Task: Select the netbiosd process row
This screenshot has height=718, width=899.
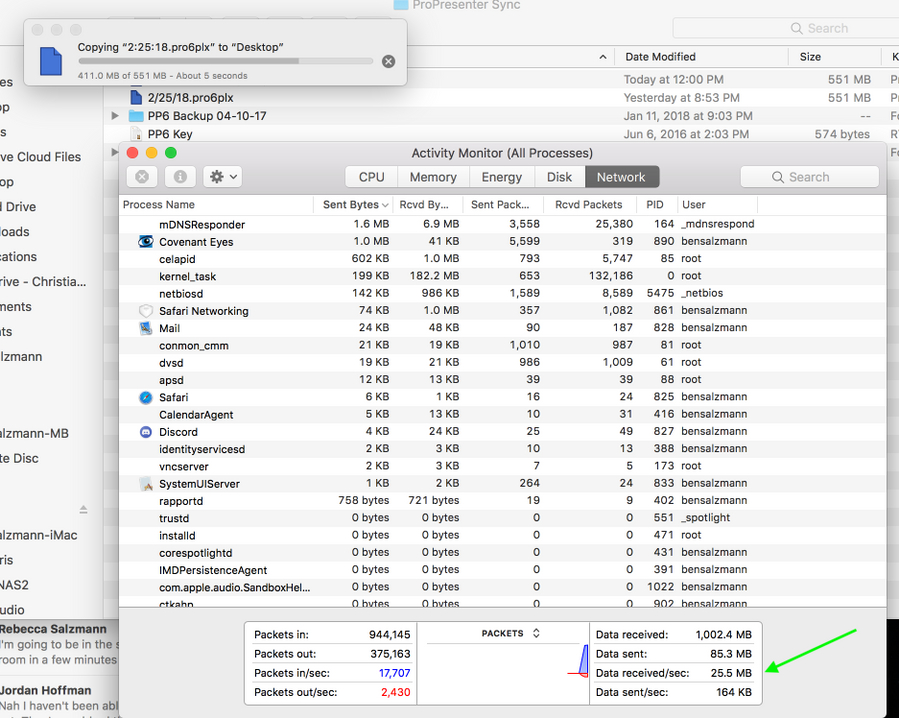Action: tap(502, 293)
